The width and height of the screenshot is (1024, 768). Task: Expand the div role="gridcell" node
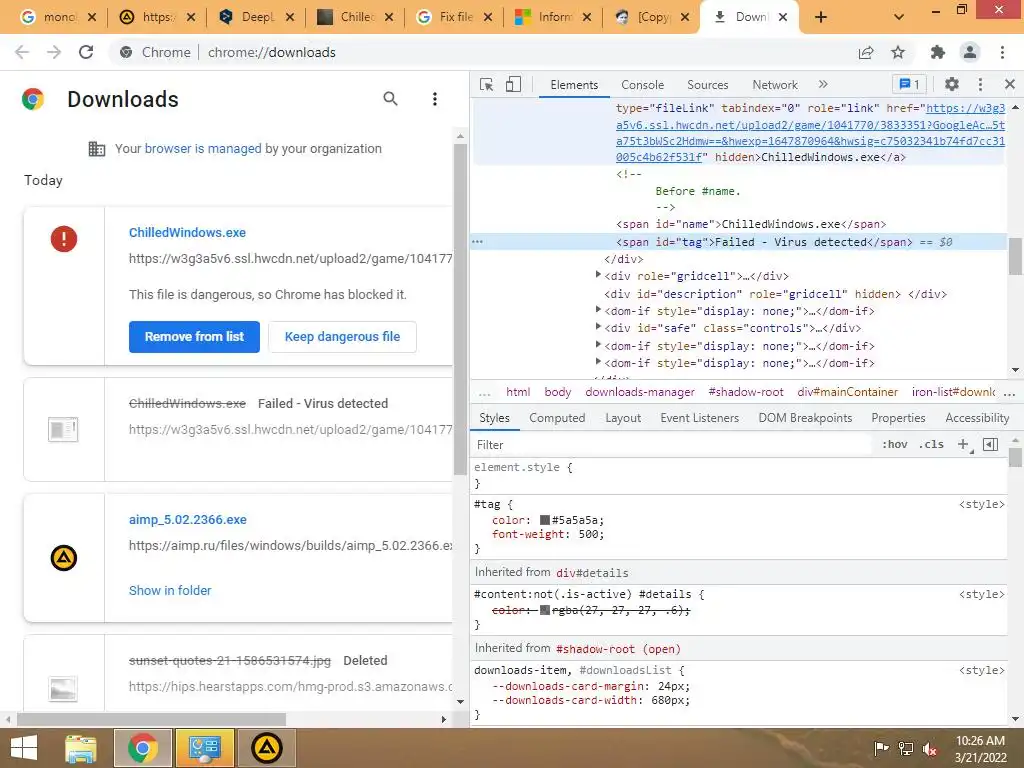click(x=598, y=275)
